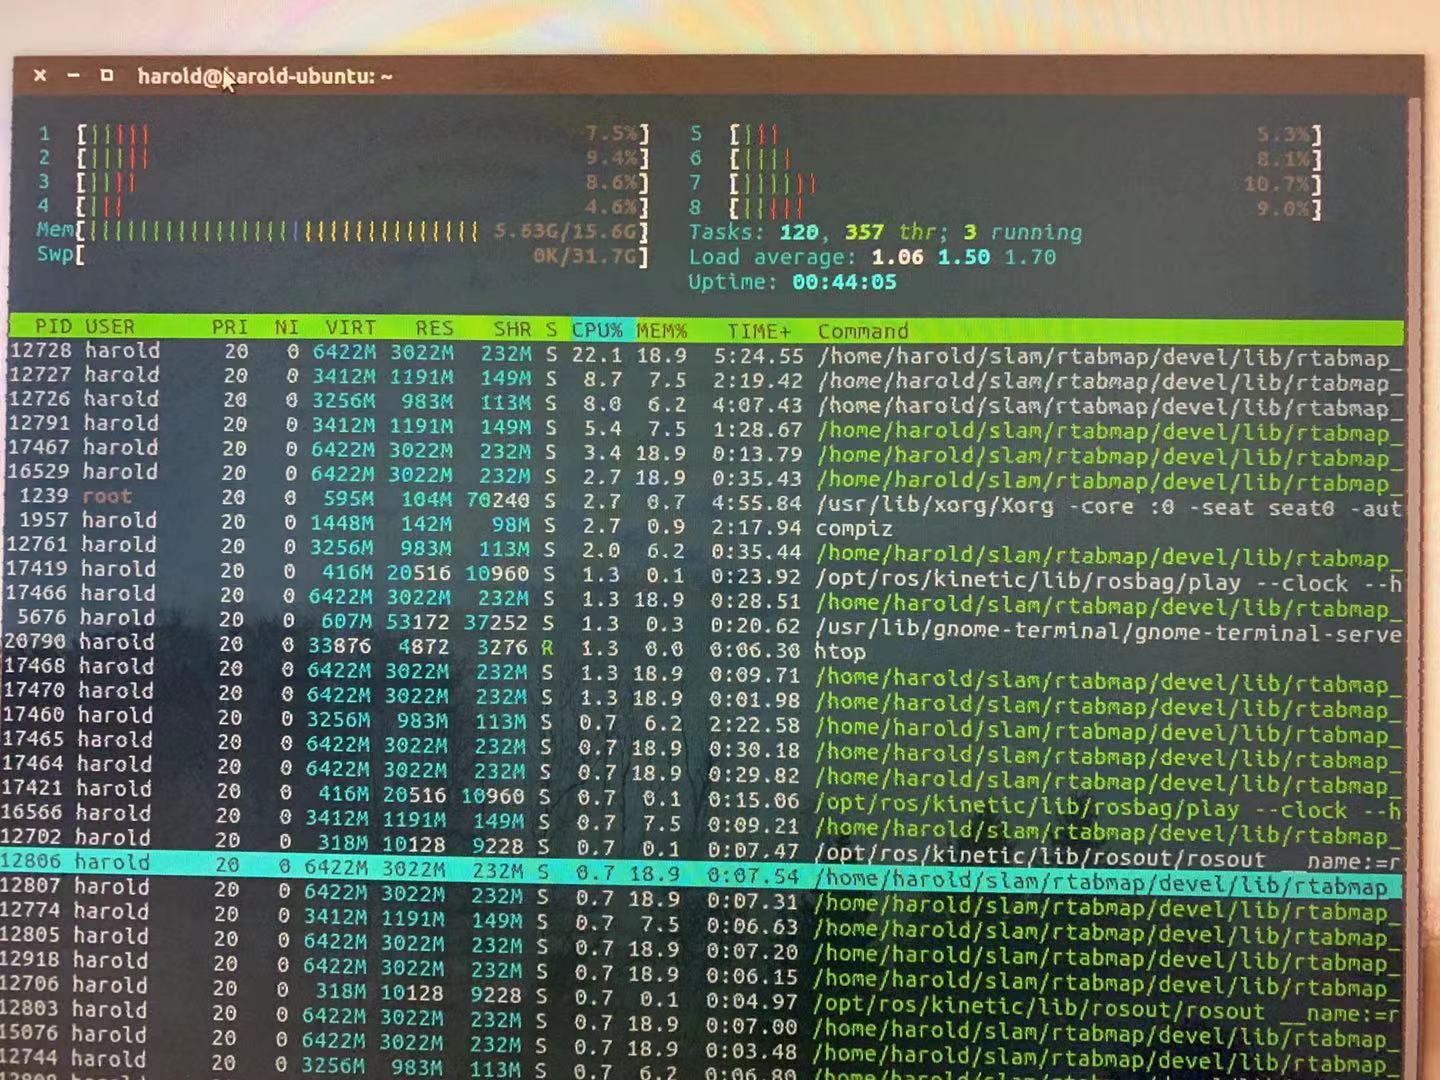The height and width of the screenshot is (1080, 1440).
Task: Click the Uptime 00:44:05 value
Action: coord(844,282)
